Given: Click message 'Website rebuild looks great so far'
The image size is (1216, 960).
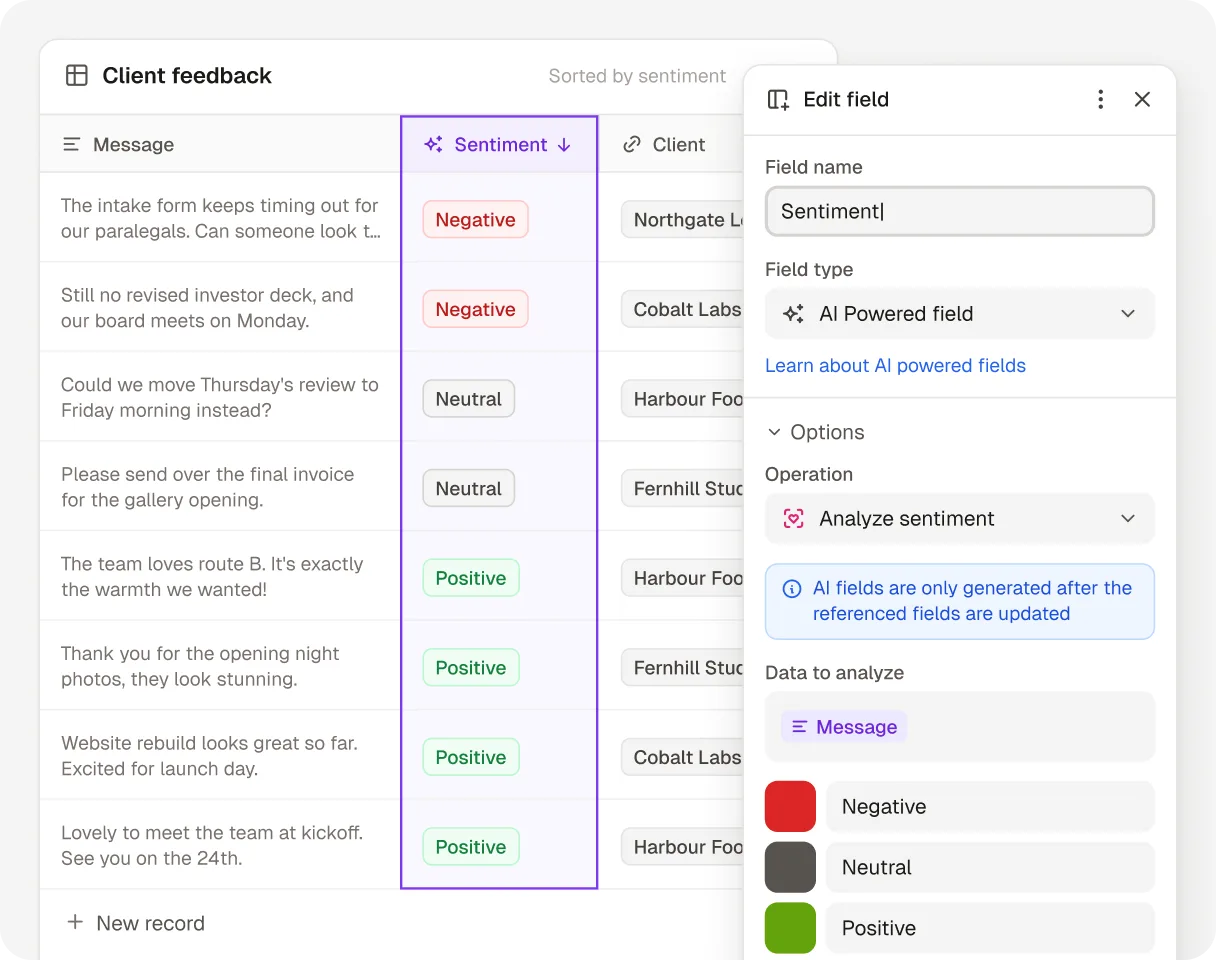Looking at the screenshot, I should 209,756.
